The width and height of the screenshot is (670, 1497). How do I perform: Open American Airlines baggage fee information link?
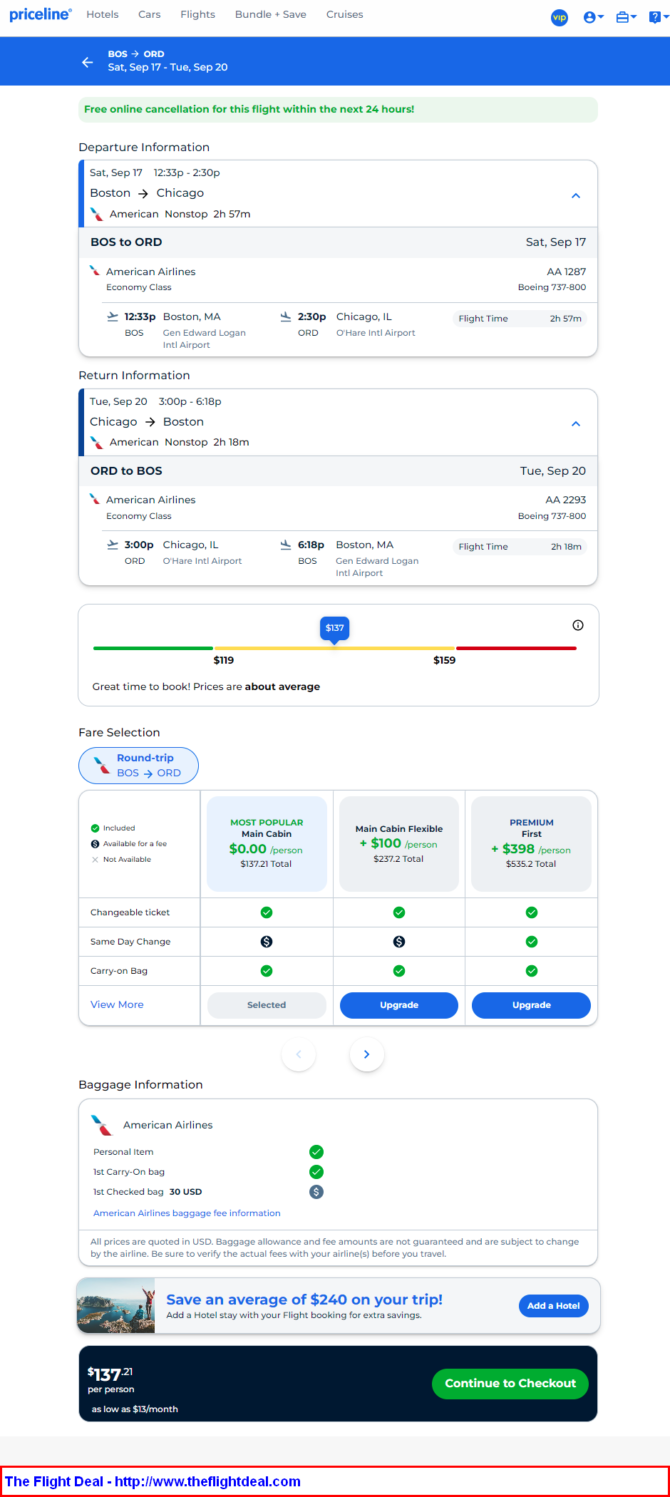187,1213
